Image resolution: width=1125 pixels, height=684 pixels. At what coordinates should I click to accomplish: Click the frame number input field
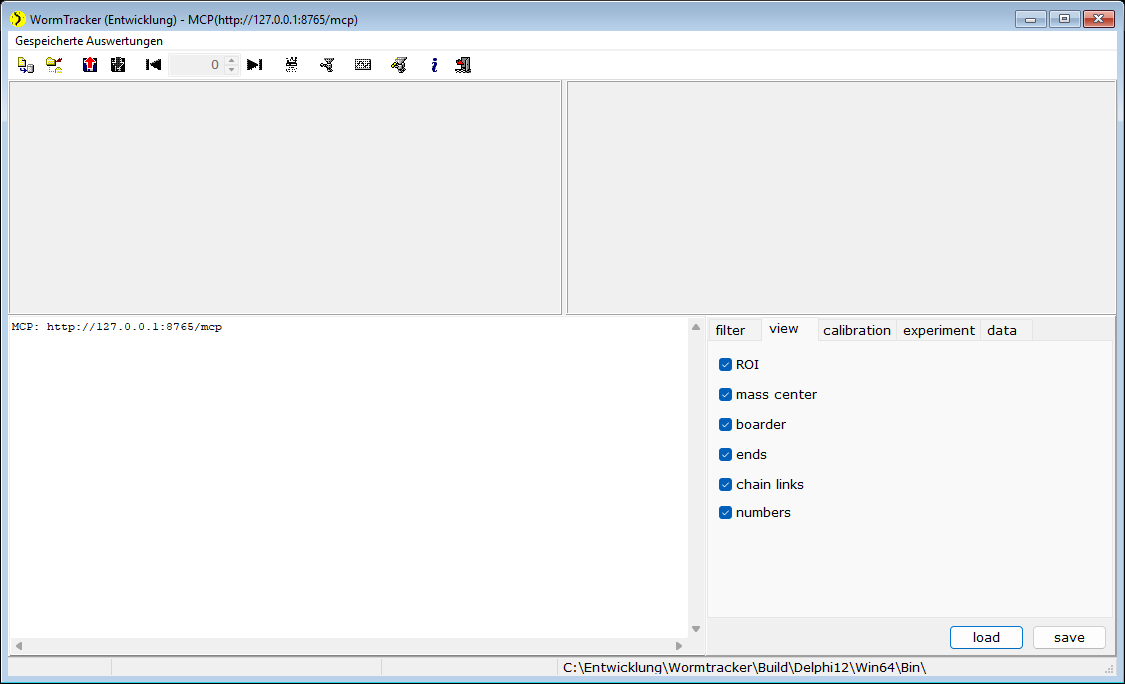197,65
